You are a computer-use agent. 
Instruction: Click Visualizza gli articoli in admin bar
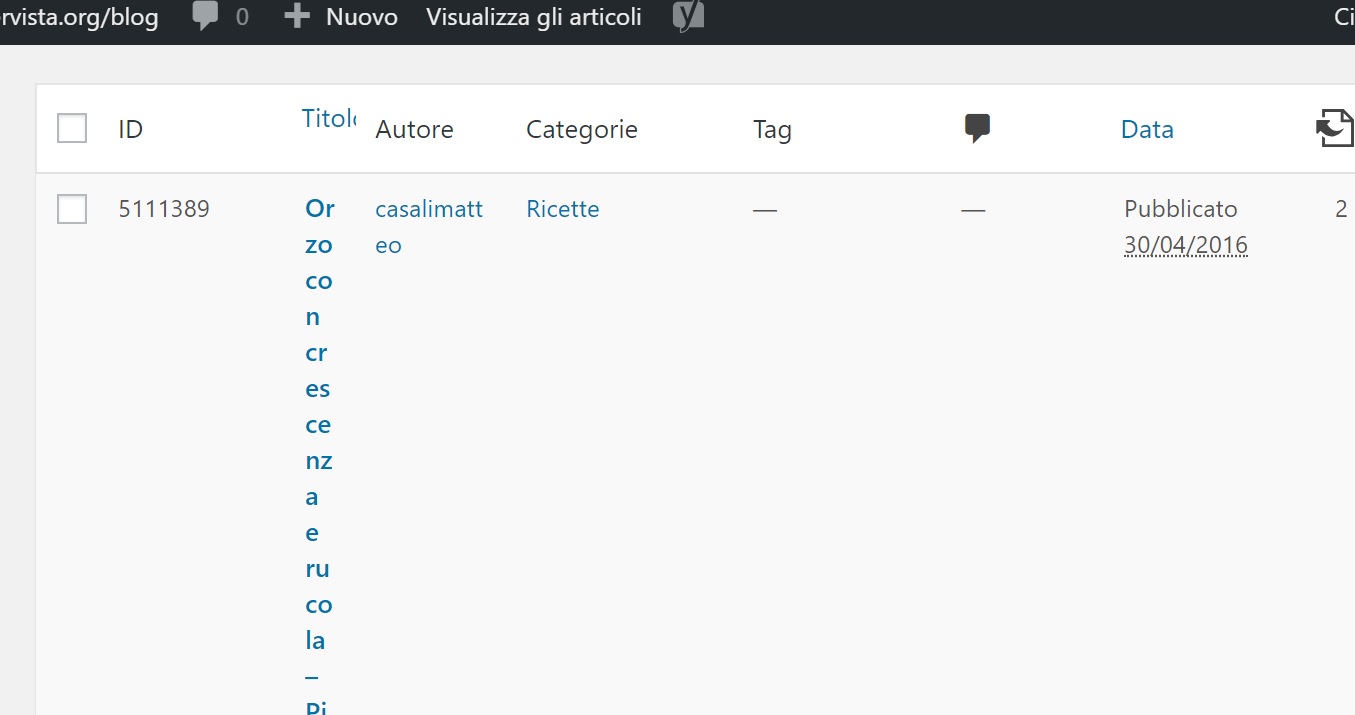pyautogui.click(x=534, y=17)
